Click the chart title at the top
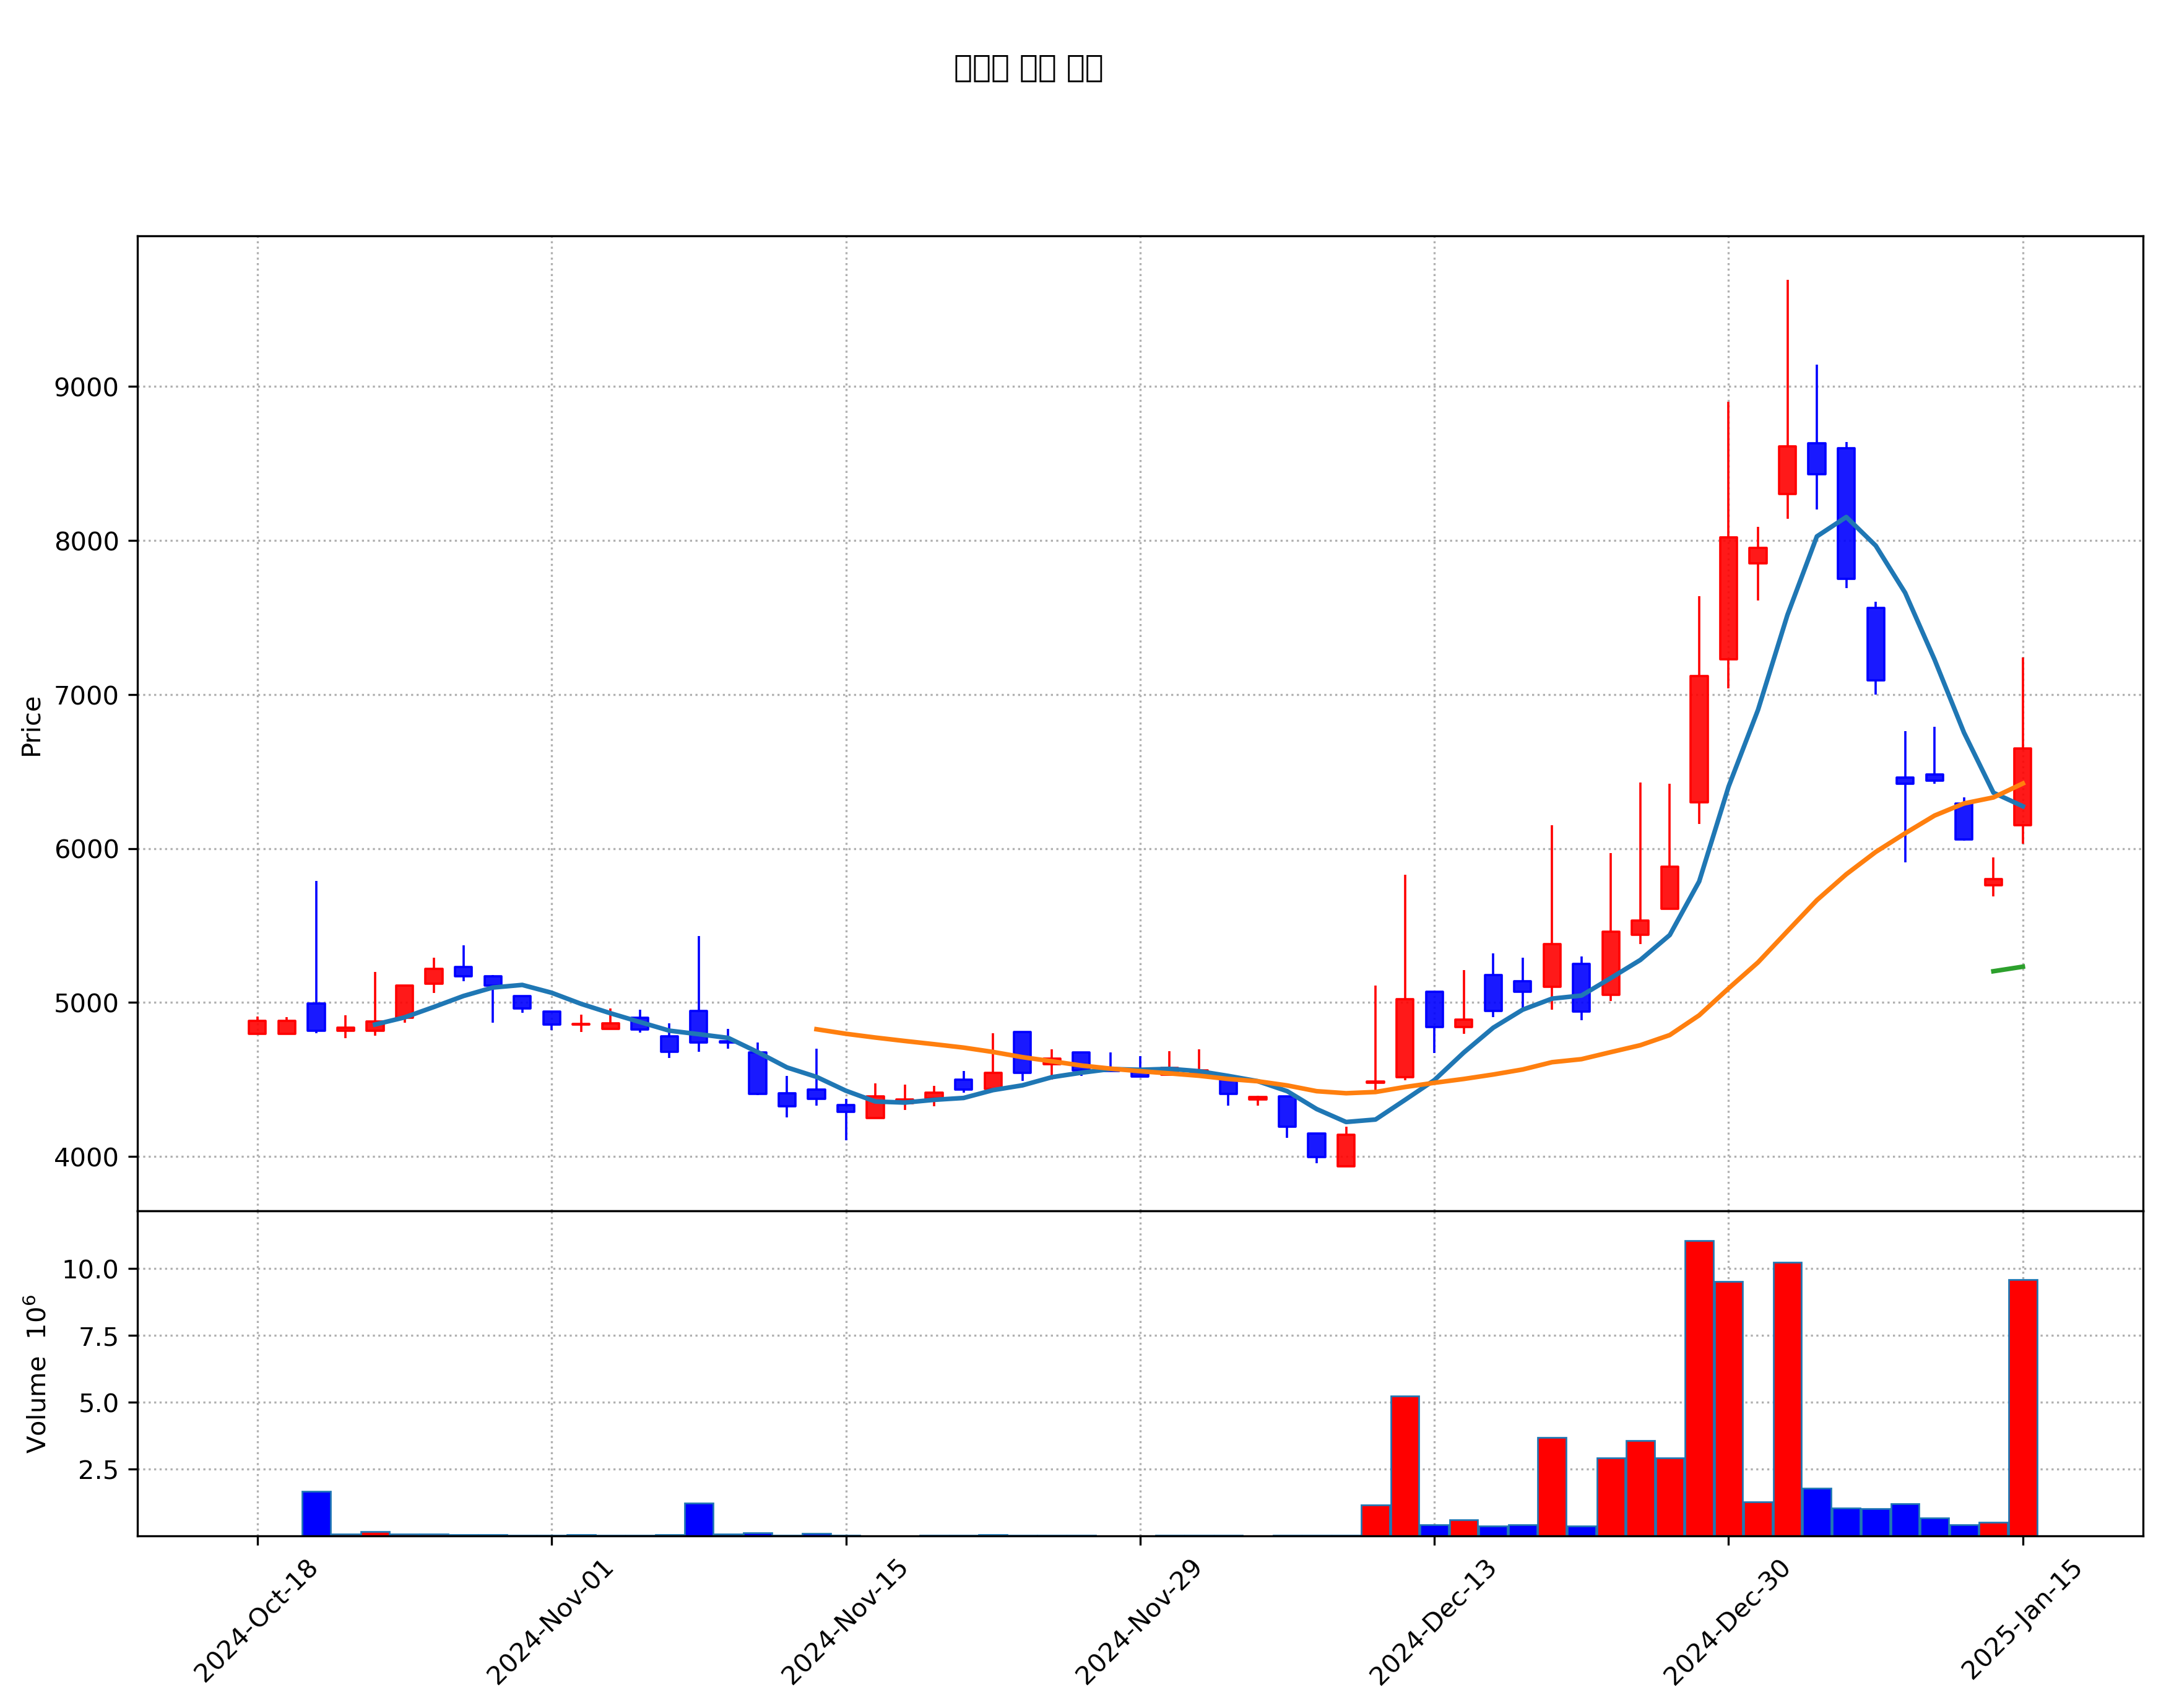The width and height of the screenshot is (2161, 1708). pyautogui.click(x=1028, y=68)
